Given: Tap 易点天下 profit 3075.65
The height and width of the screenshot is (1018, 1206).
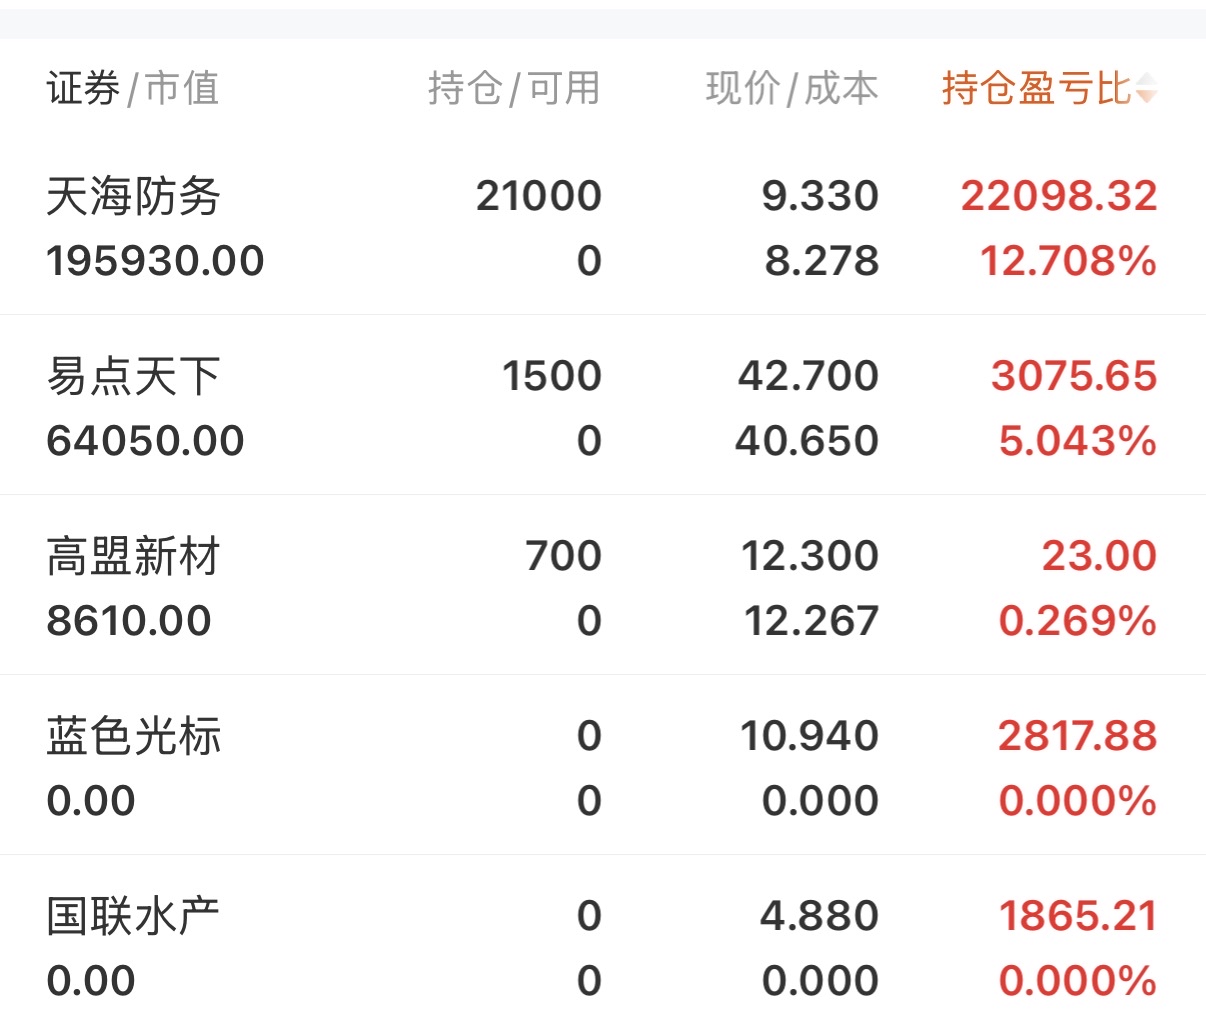Looking at the screenshot, I should point(1073,376).
